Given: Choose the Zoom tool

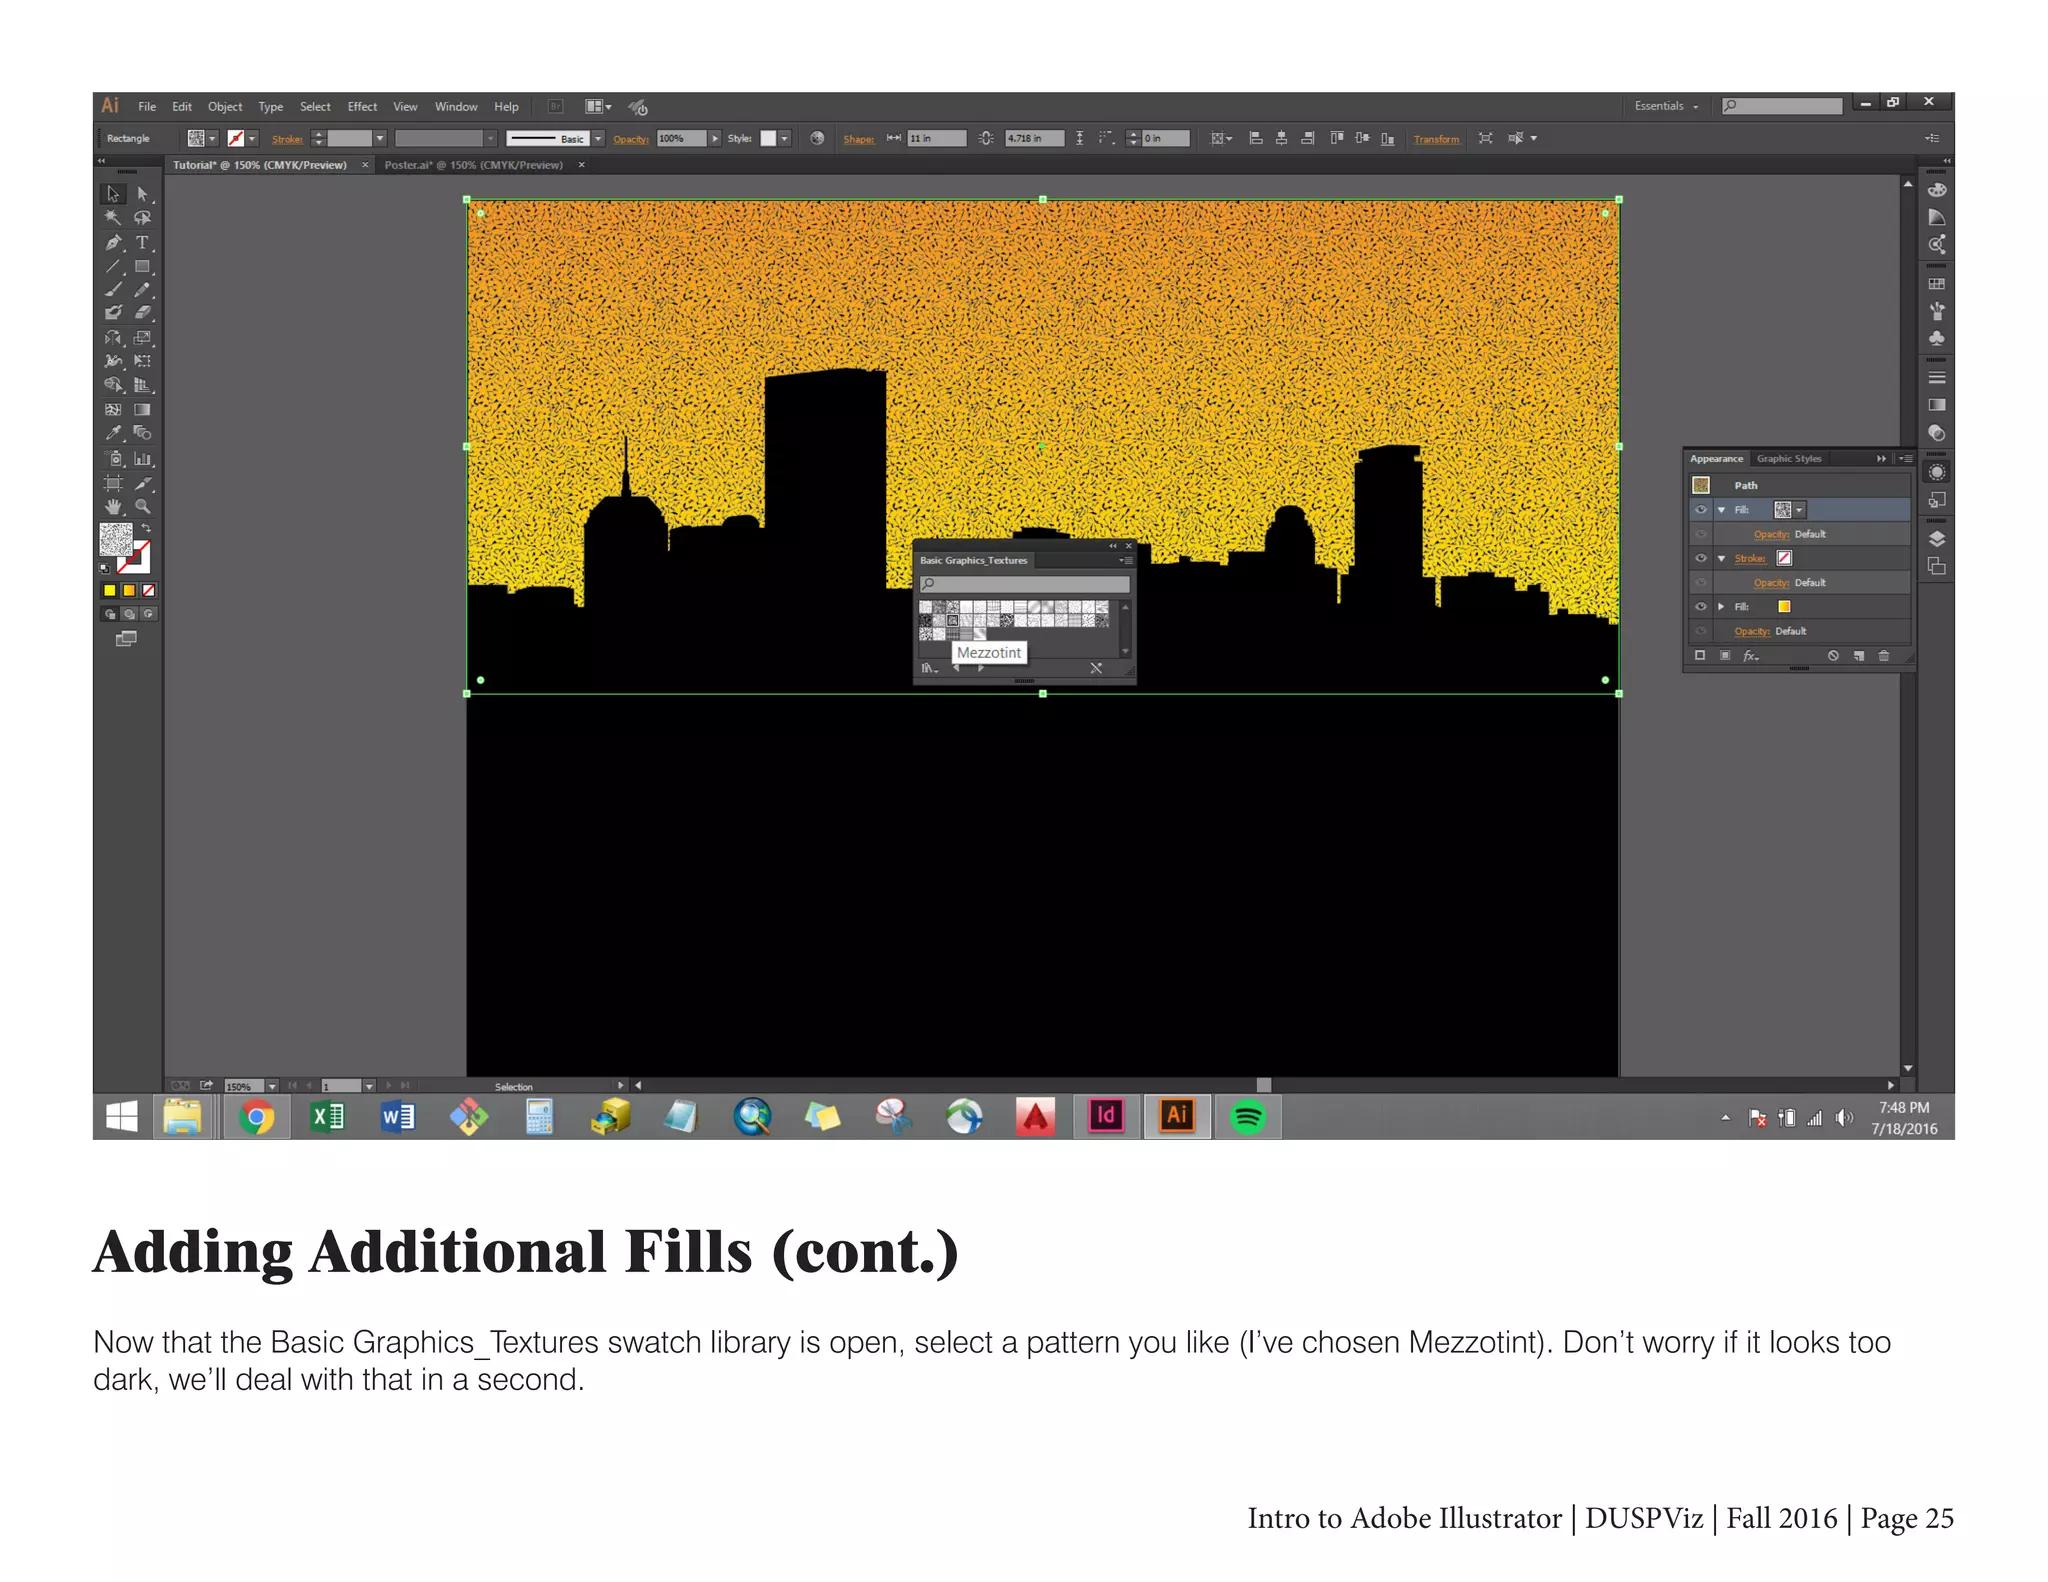Looking at the screenshot, I should point(142,507).
